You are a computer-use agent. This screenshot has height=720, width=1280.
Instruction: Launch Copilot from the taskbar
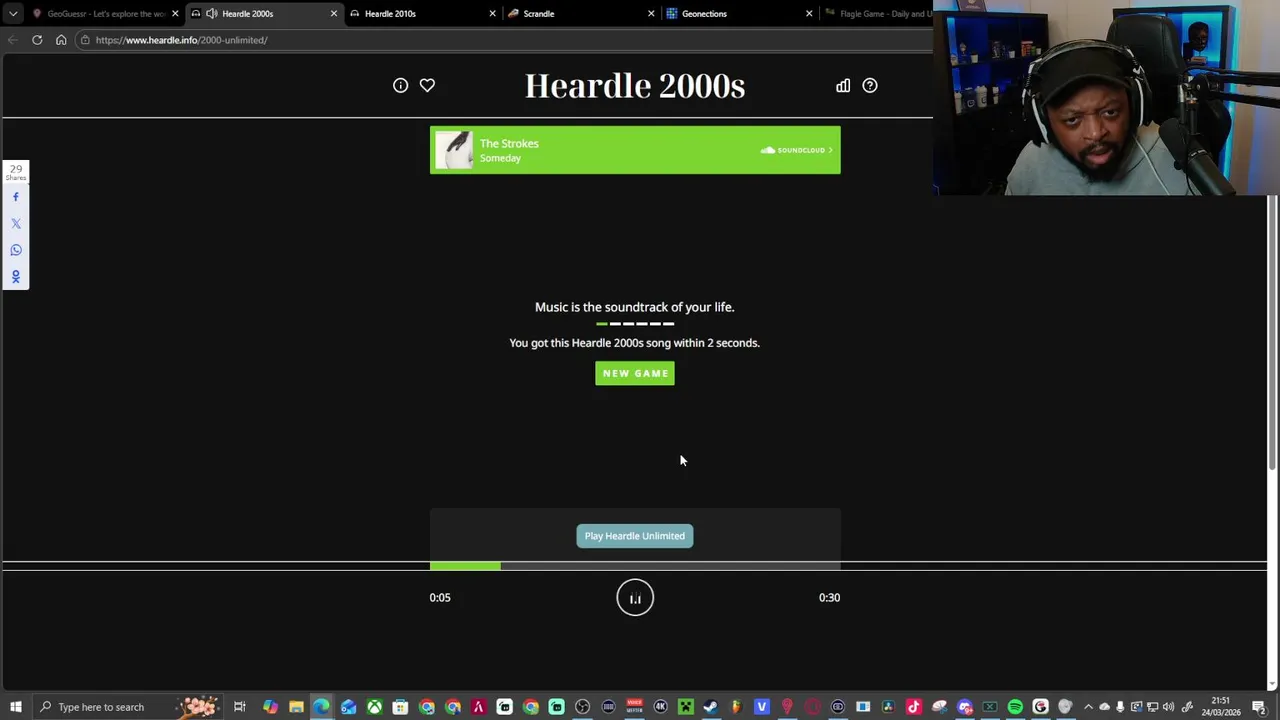click(270, 707)
